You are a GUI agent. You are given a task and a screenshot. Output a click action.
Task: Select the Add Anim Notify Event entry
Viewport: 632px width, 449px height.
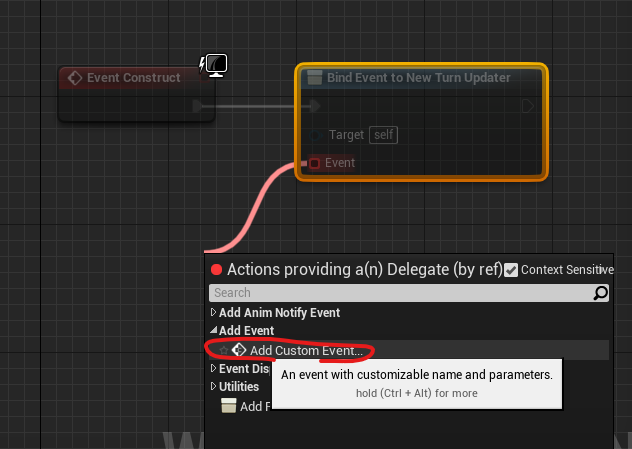coord(279,313)
